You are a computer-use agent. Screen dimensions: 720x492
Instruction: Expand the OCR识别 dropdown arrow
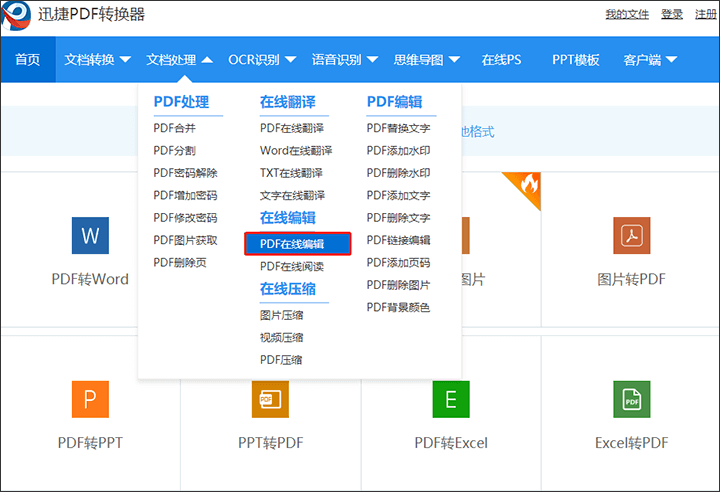(290, 60)
